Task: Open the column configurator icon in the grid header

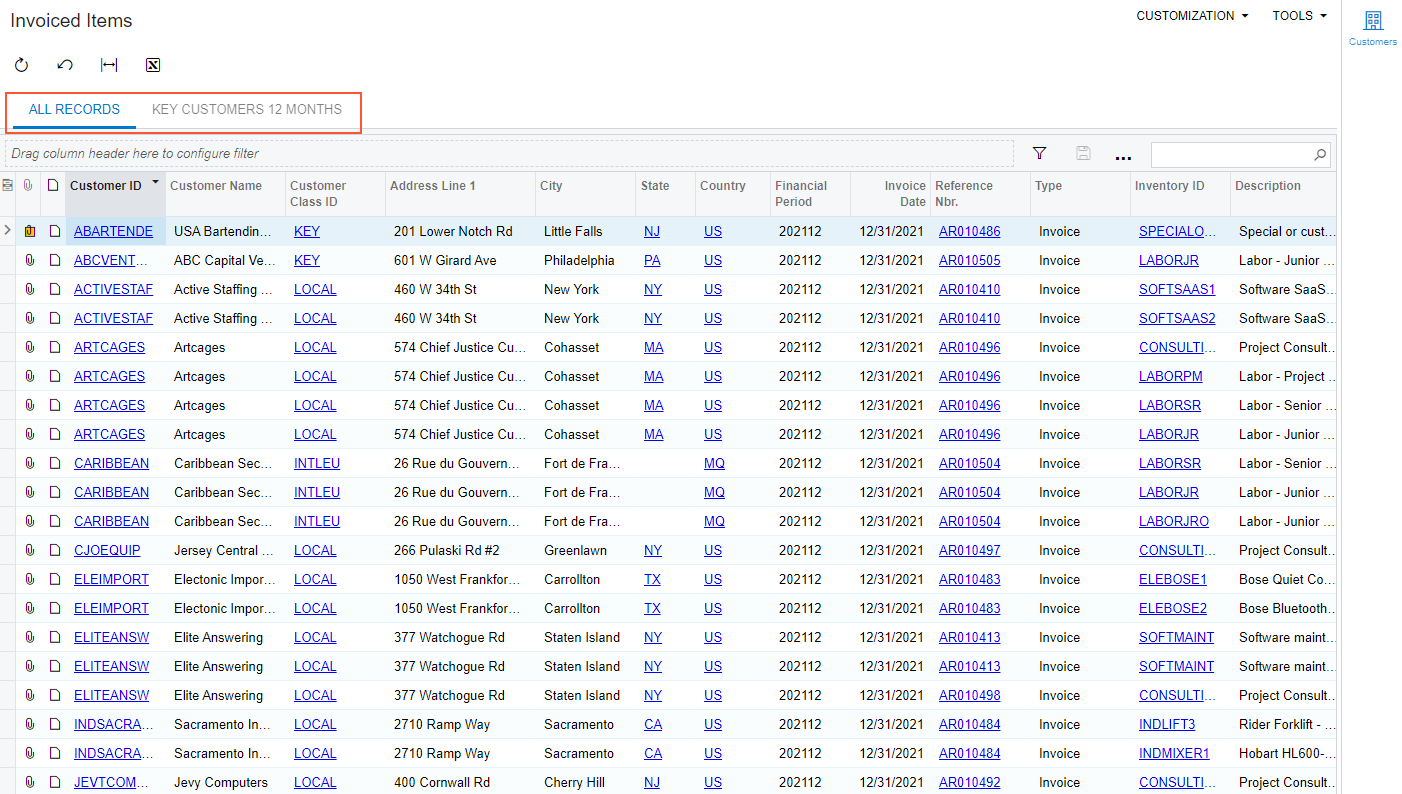Action: 8,186
